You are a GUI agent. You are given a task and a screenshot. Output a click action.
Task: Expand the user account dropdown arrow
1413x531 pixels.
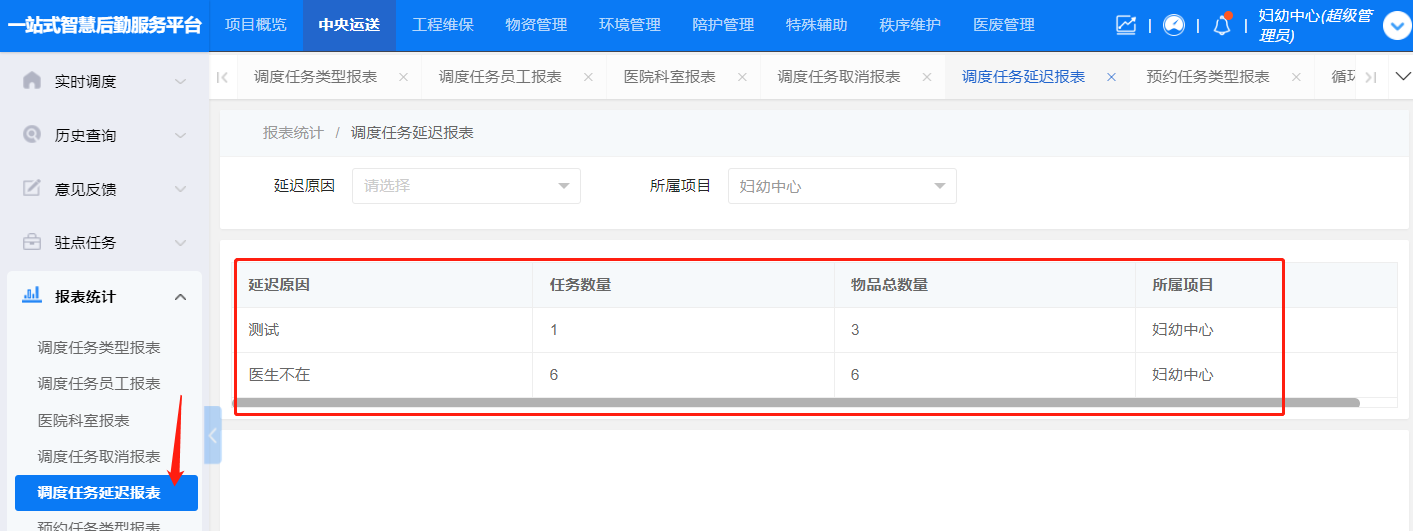pyautogui.click(x=1396, y=26)
